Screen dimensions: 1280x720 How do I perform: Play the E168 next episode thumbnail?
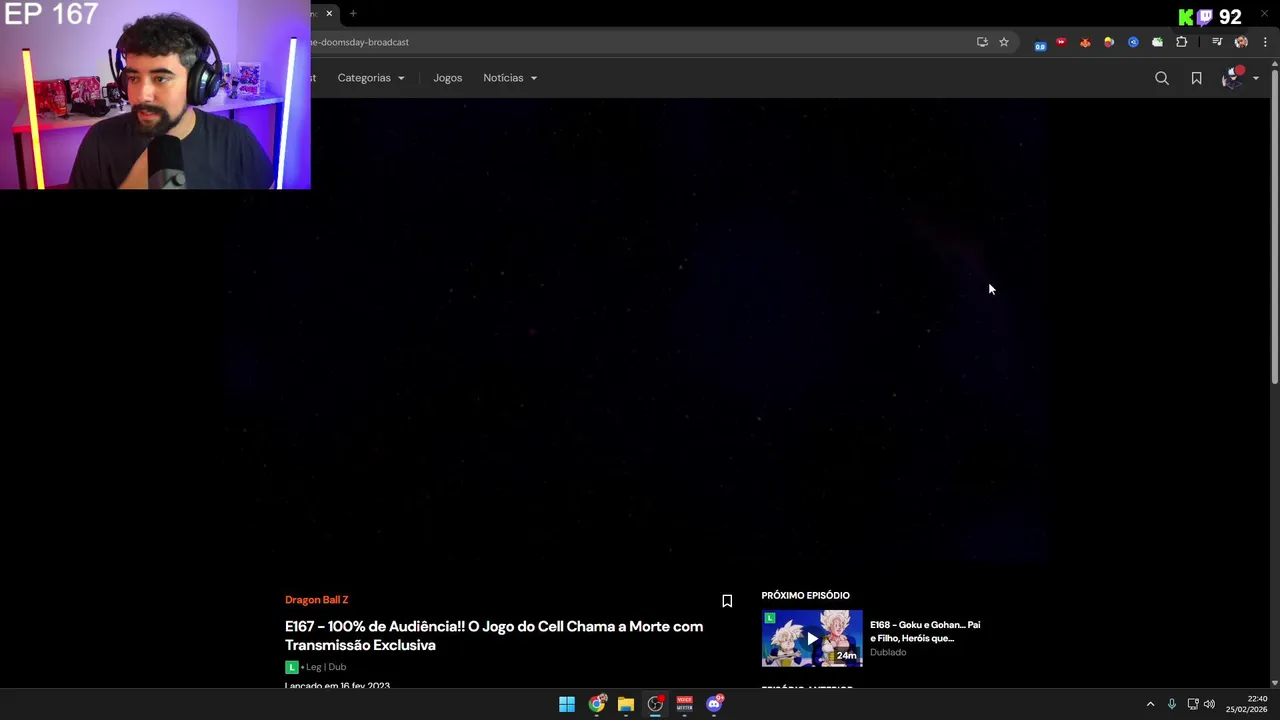pos(812,638)
